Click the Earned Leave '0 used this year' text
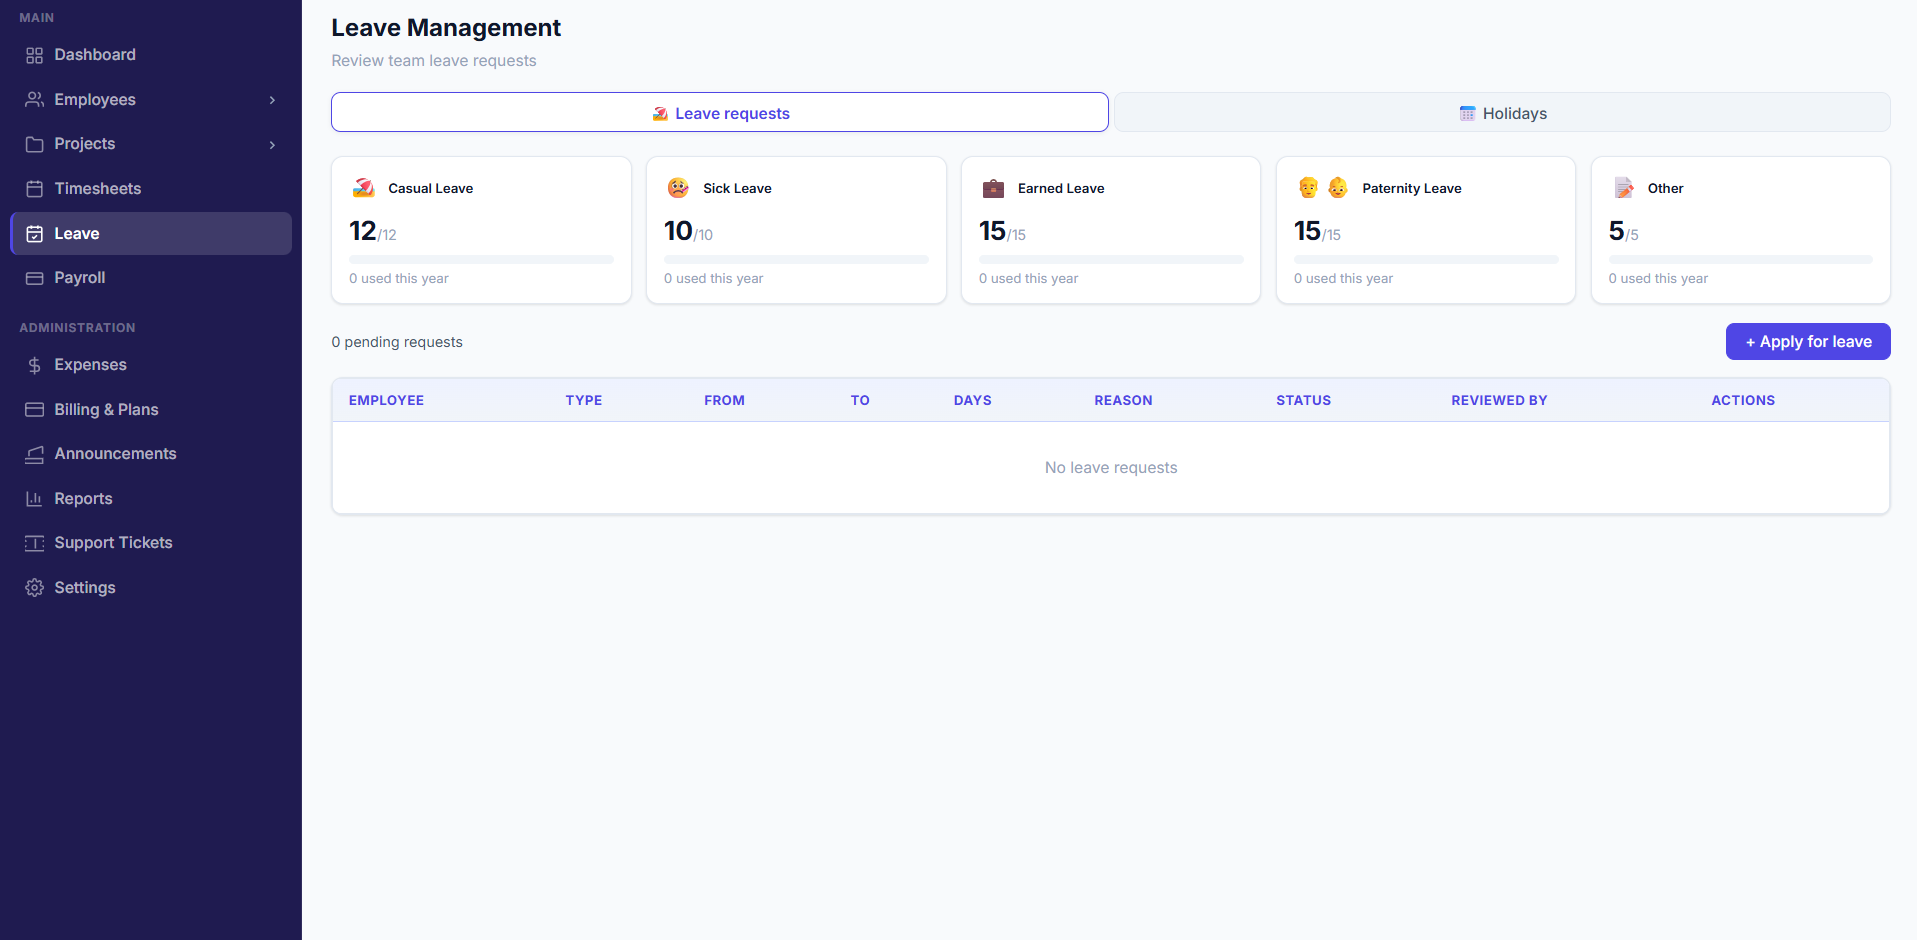 click(1028, 279)
